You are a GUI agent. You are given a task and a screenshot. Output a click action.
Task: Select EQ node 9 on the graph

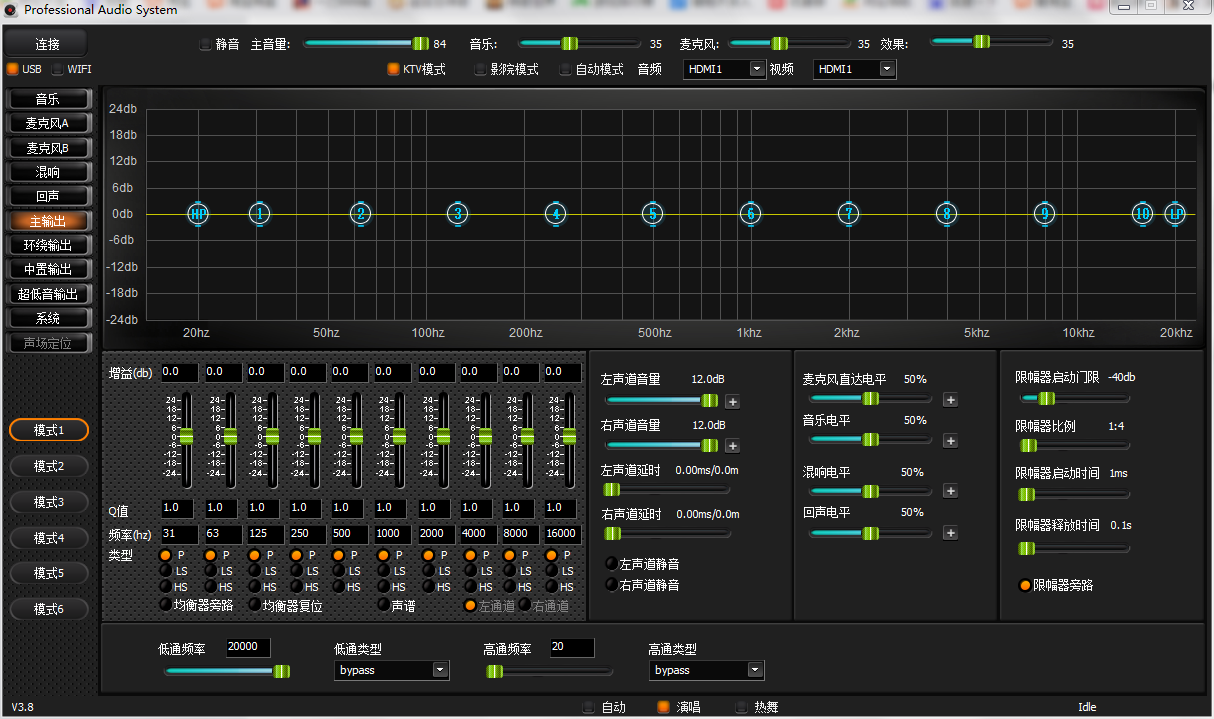(1044, 213)
